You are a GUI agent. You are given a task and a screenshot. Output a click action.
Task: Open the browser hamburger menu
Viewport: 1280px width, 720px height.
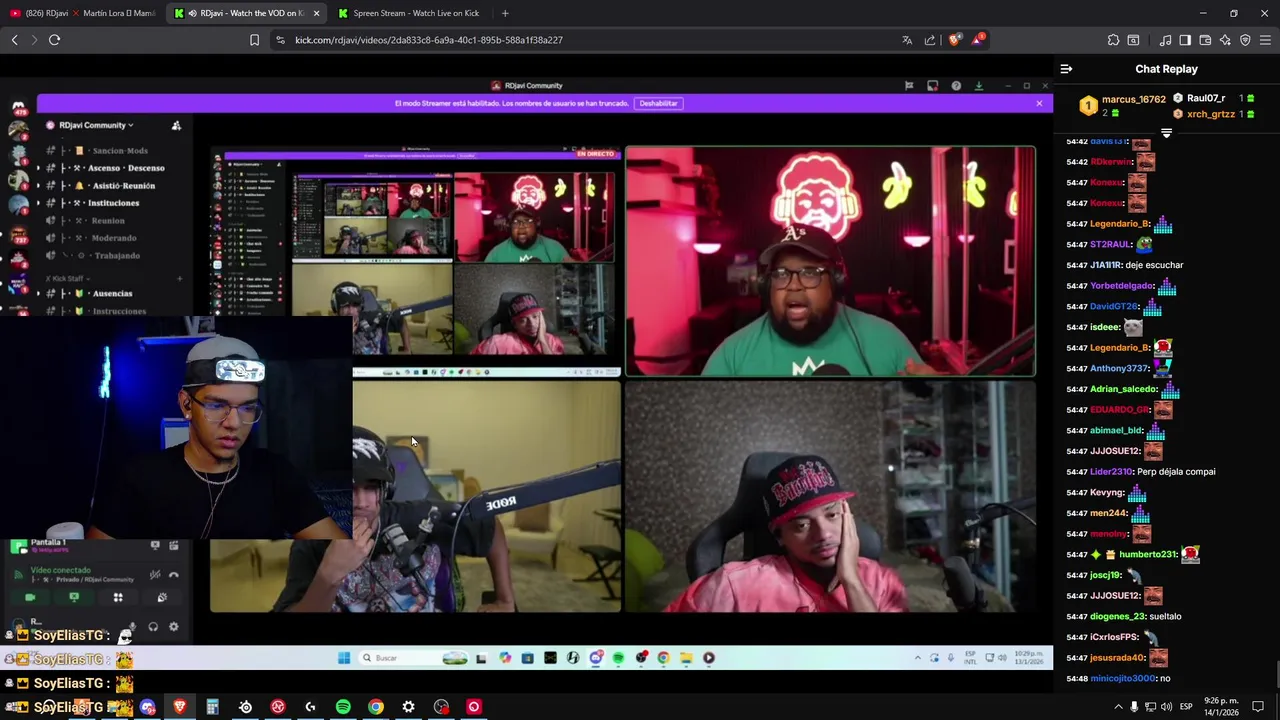[x=1265, y=40]
